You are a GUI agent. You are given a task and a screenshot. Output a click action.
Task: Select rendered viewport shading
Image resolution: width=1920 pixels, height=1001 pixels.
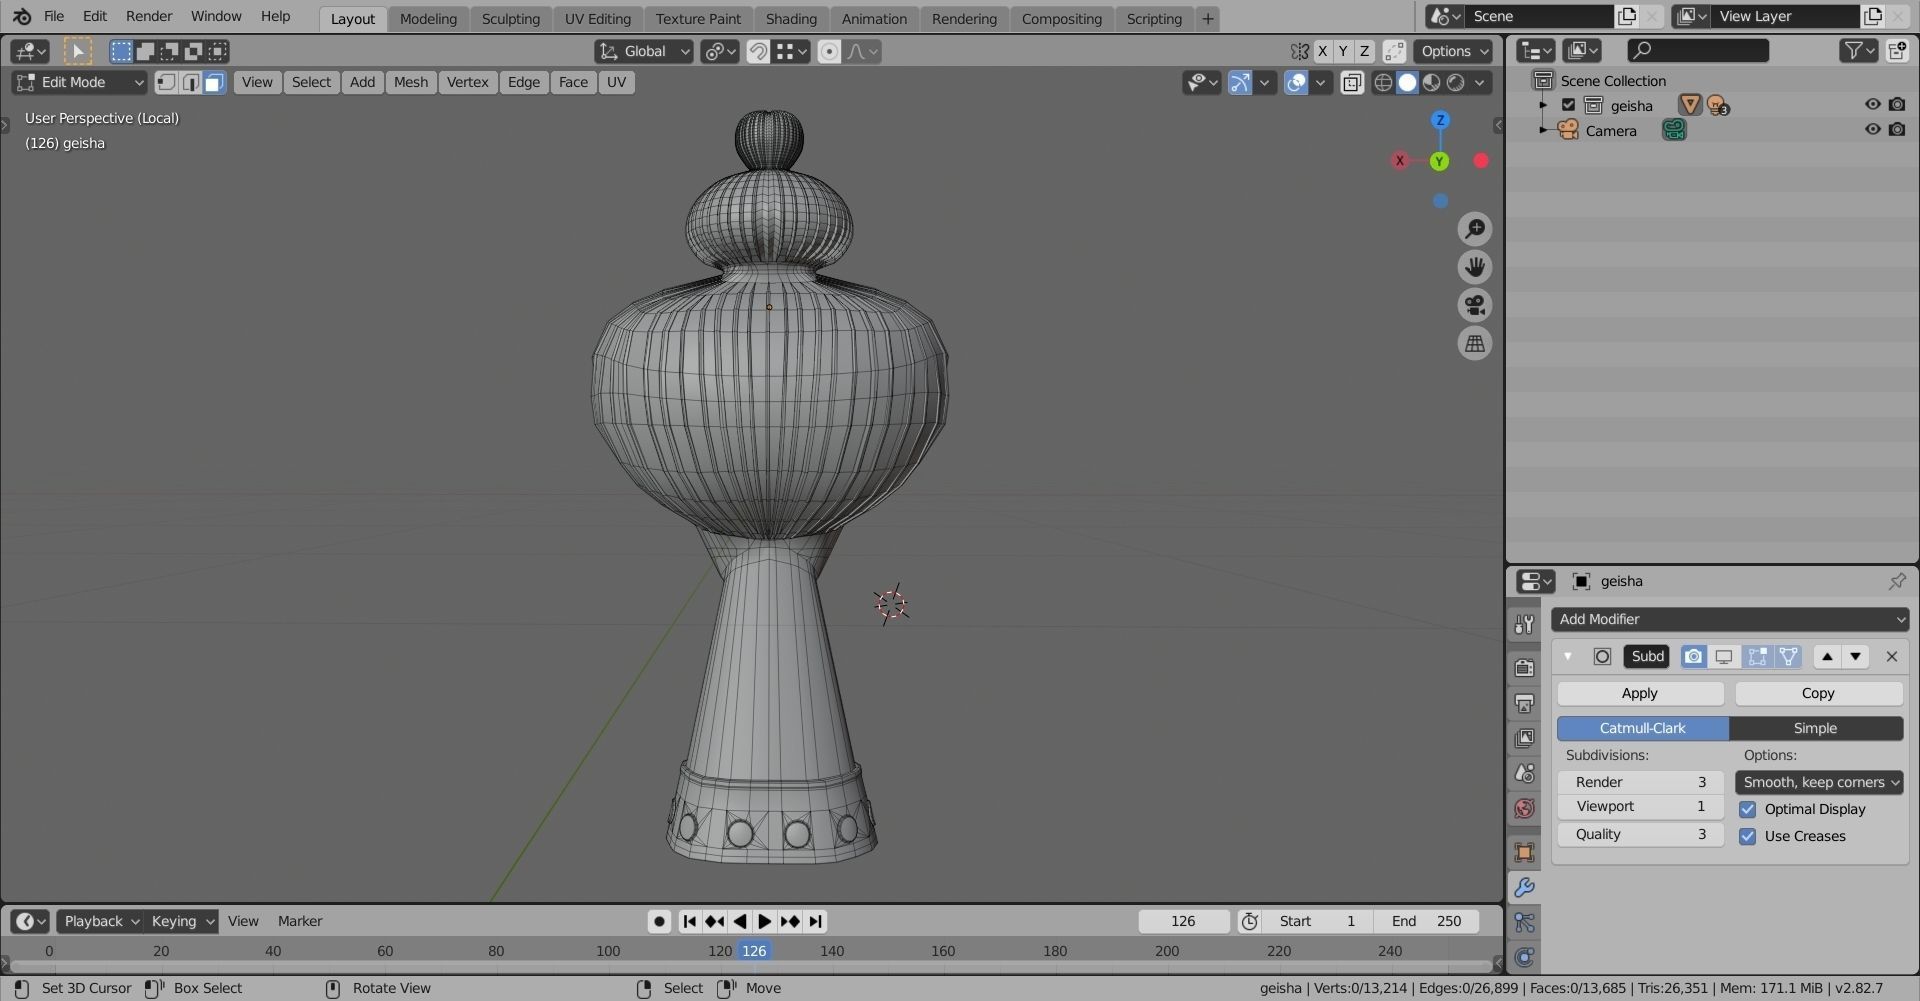[1455, 82]
